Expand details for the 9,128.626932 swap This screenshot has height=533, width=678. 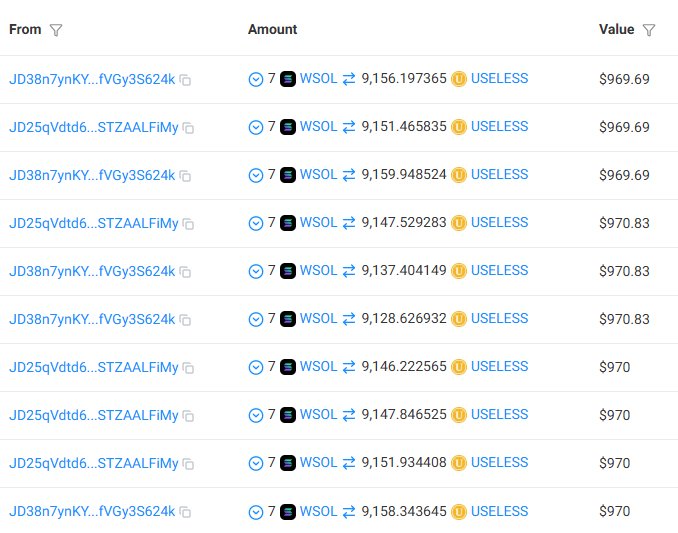click(x=256, y=319)
